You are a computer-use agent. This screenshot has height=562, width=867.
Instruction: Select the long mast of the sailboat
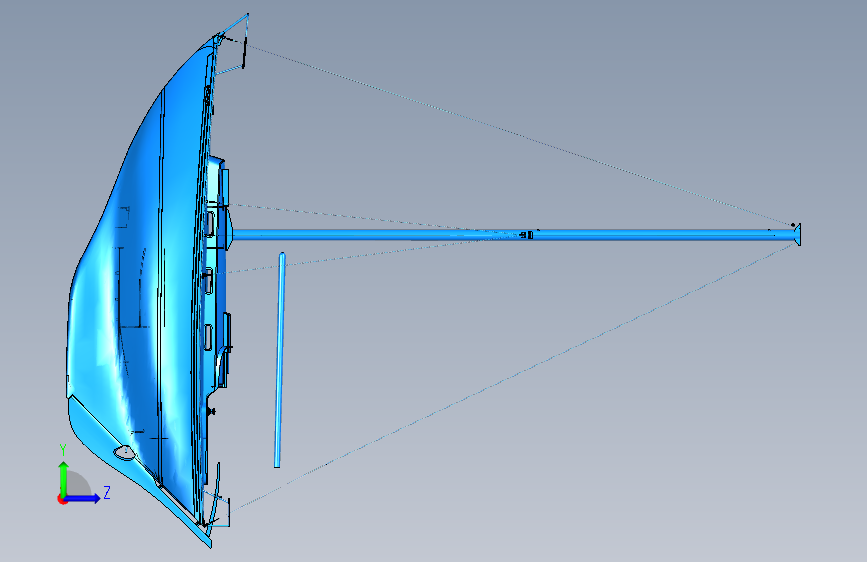click(514, 235)
